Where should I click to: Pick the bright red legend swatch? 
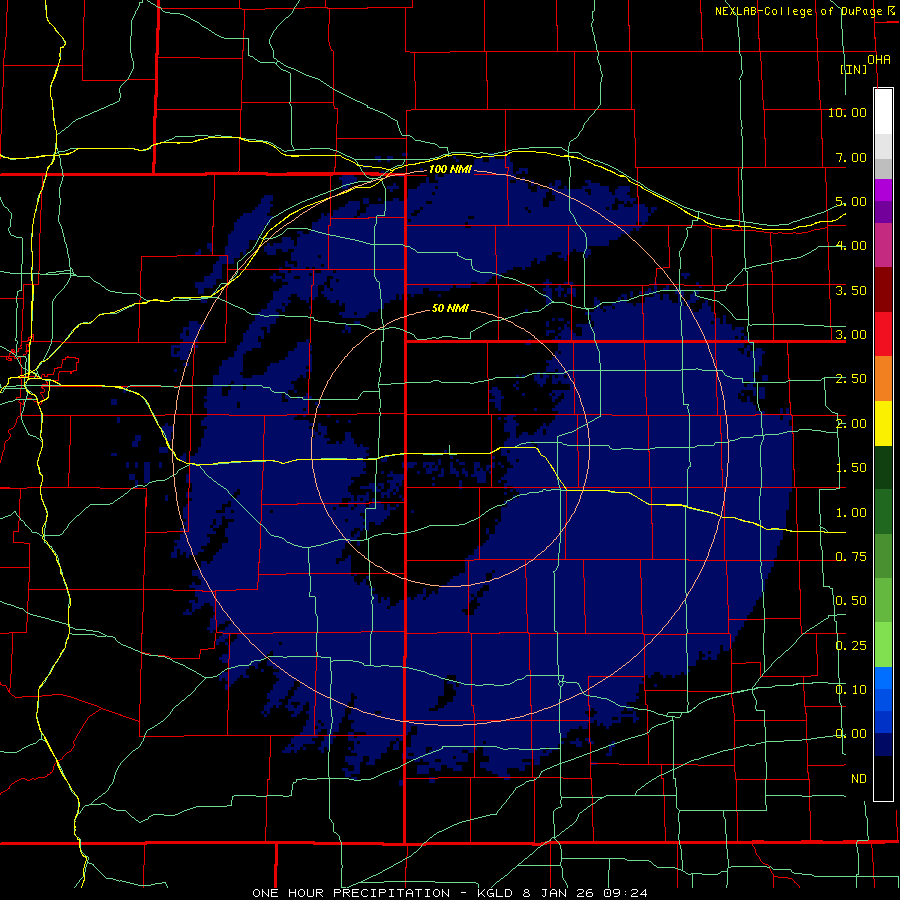click(883, 335)
